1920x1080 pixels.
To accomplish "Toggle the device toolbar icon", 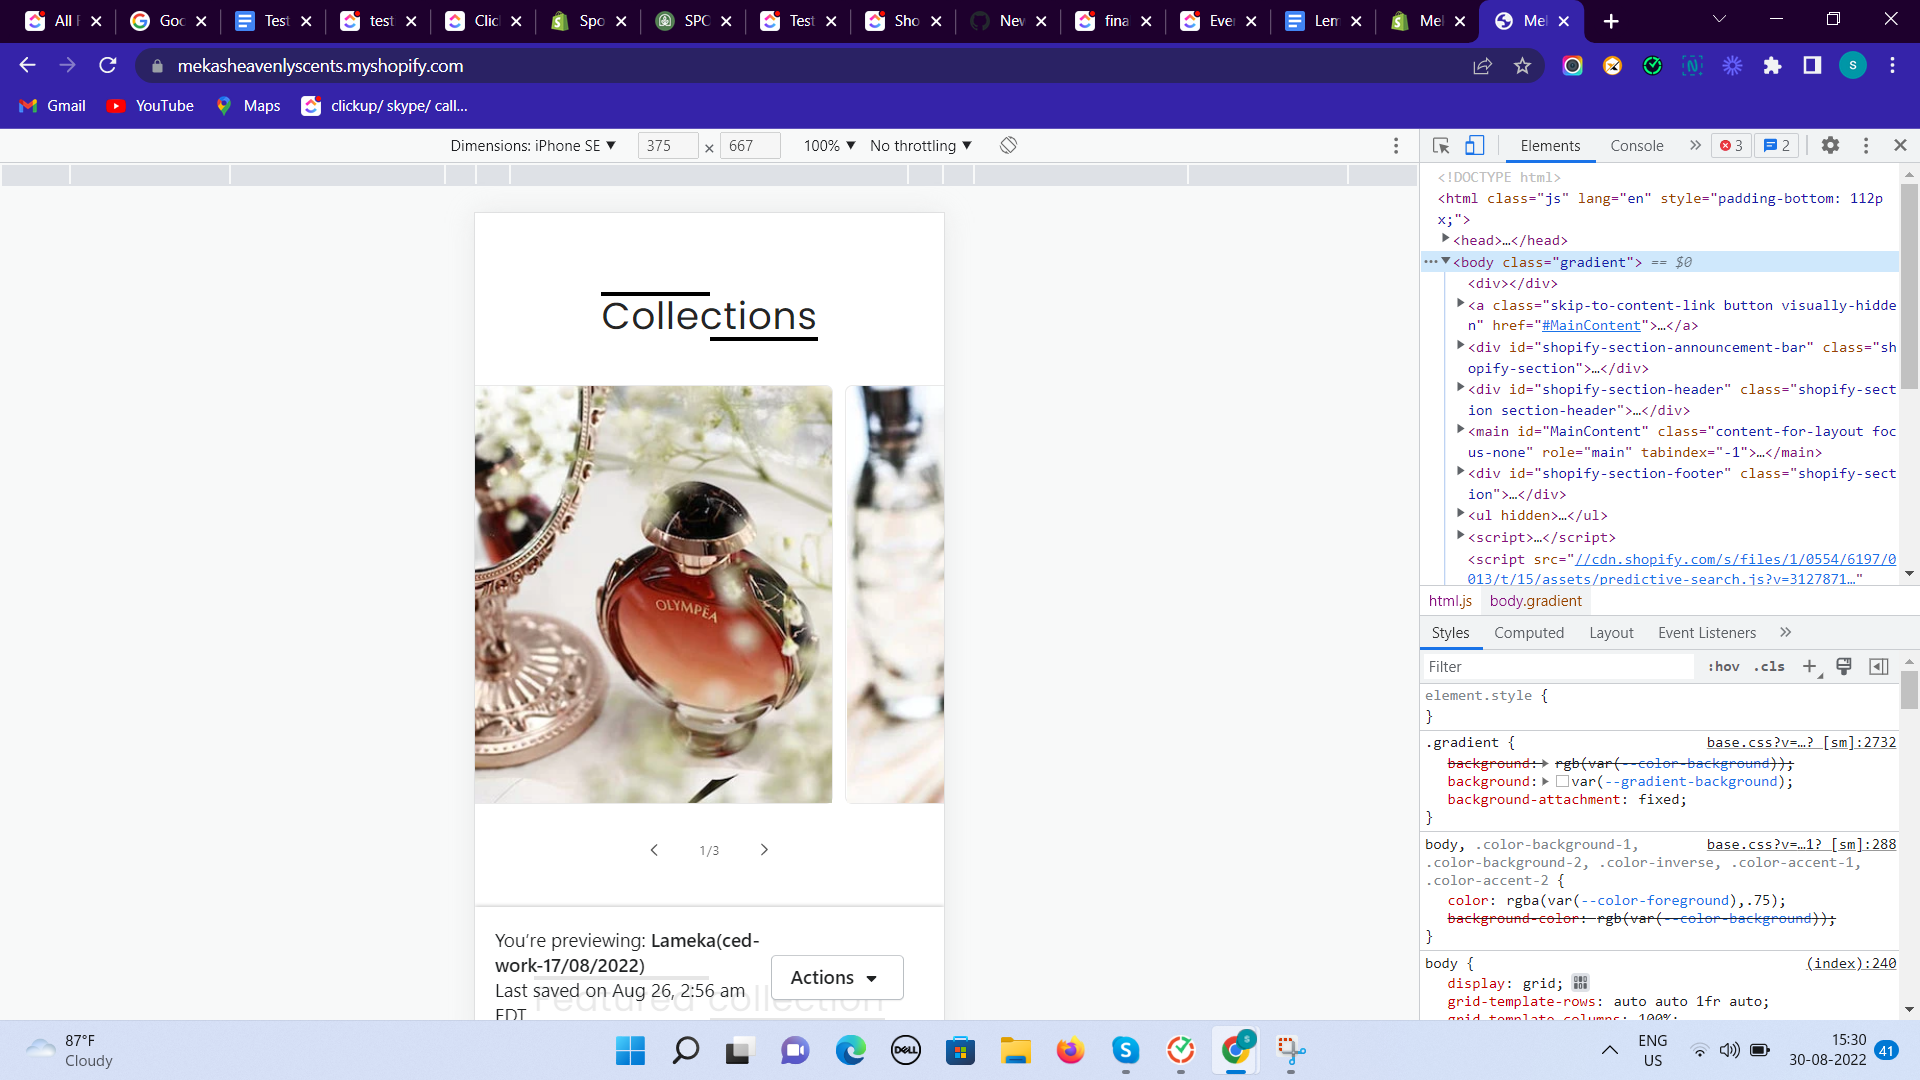I will 1474,146.
